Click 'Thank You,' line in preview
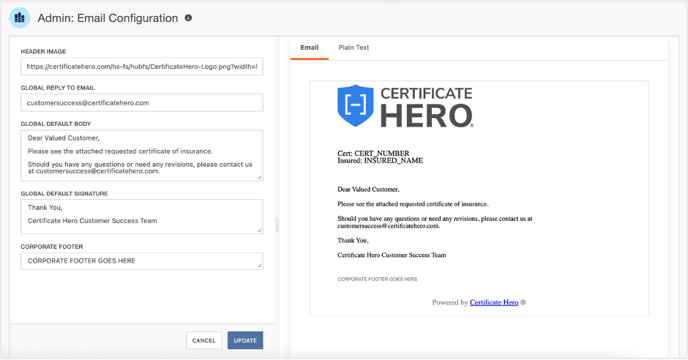 (x=353, y=241)
